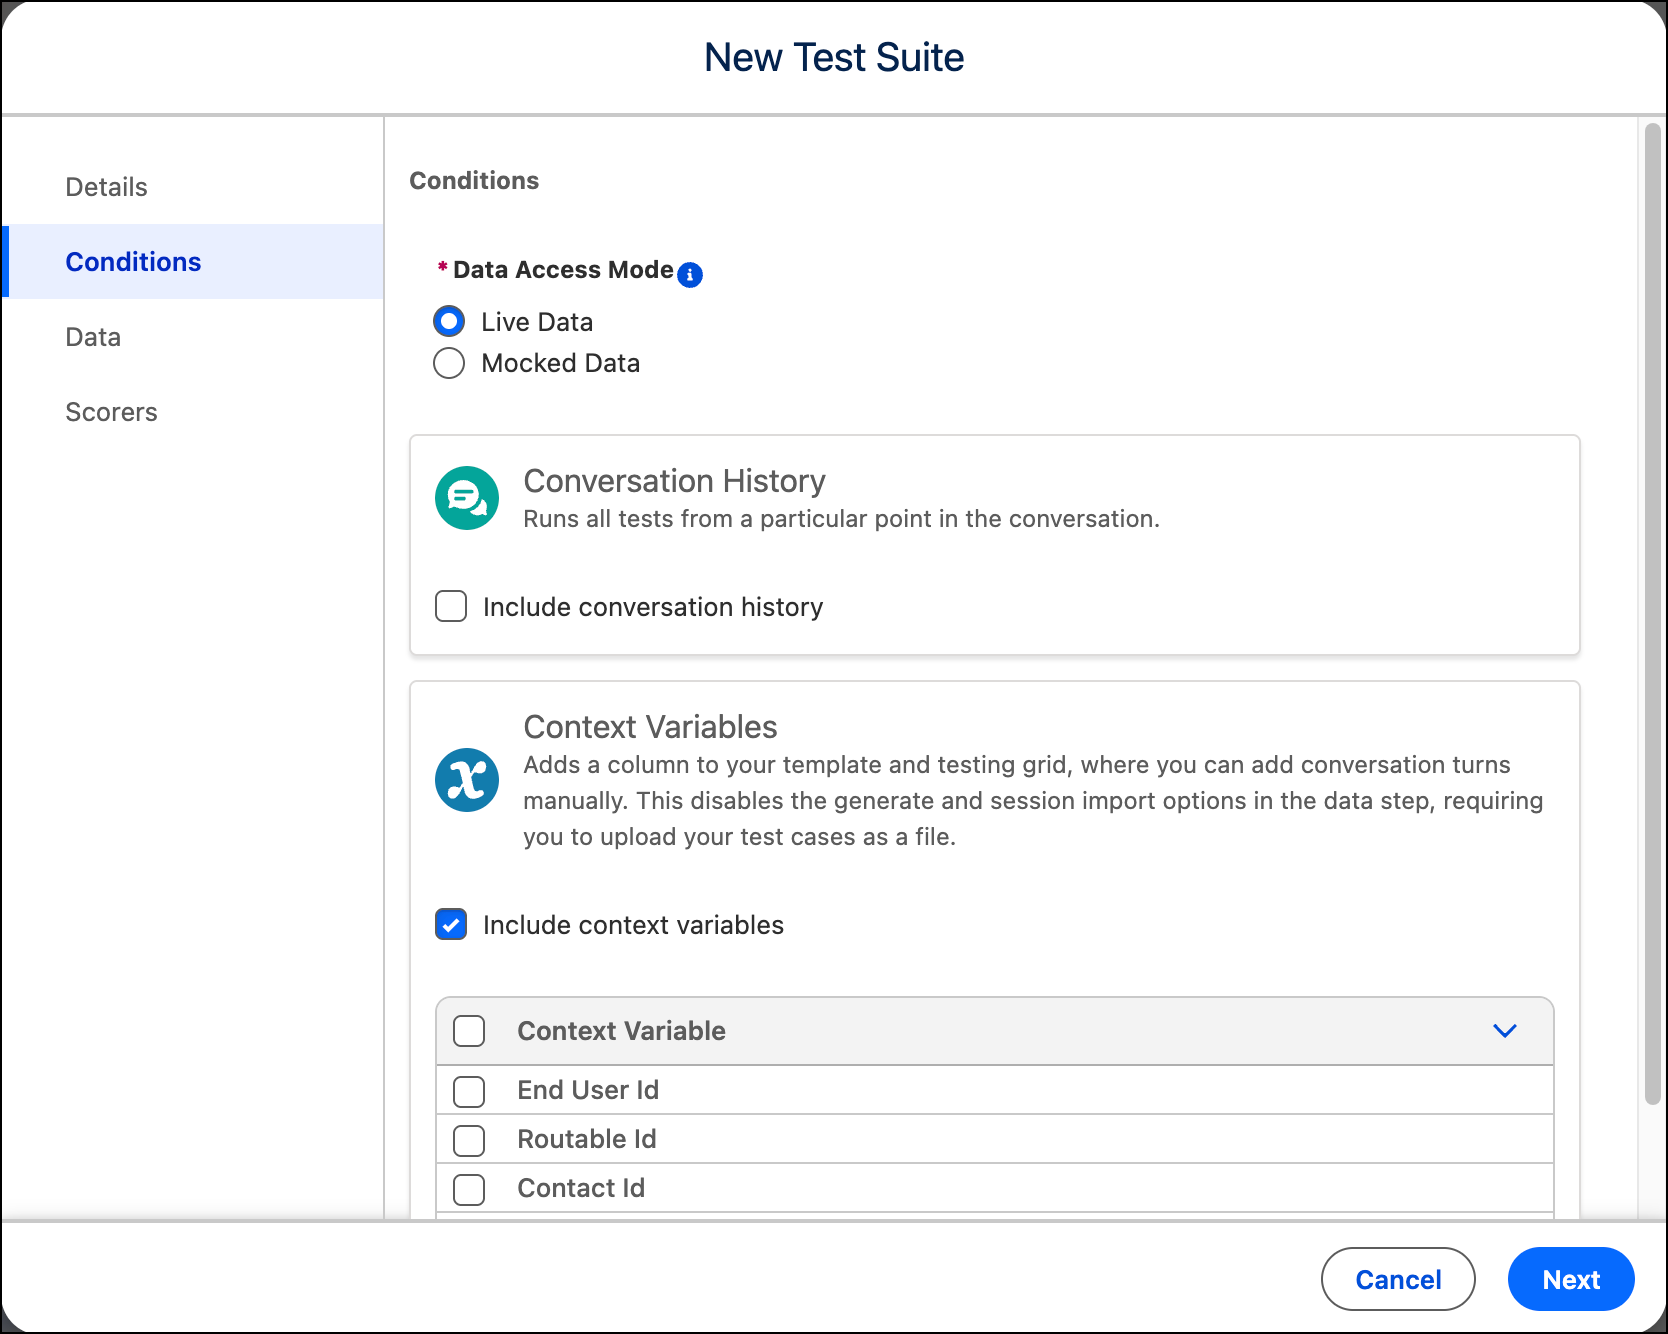Click the Routable Id row label

(x=587, y=1139)
